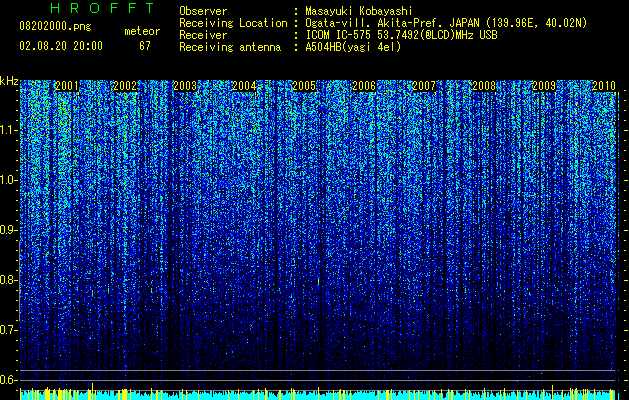Click the Observer label
629x400 pixels.
pyautogui.click(x=203, y=11)
